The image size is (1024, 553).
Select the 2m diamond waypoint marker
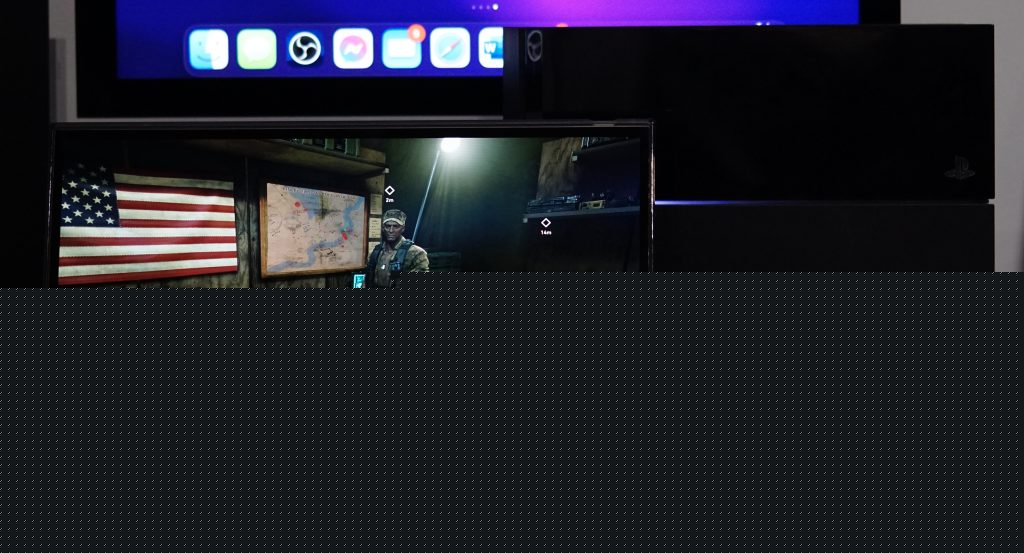pos(389,190)
